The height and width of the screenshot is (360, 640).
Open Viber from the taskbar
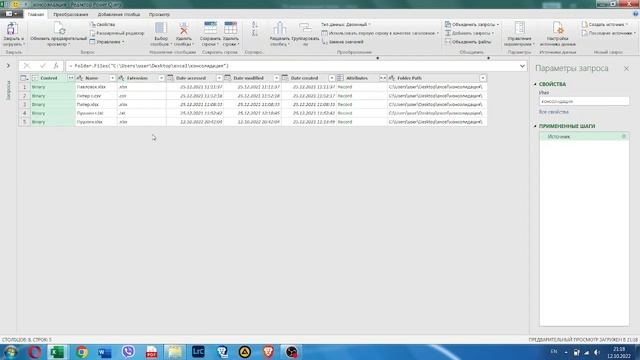coord(128,352)
